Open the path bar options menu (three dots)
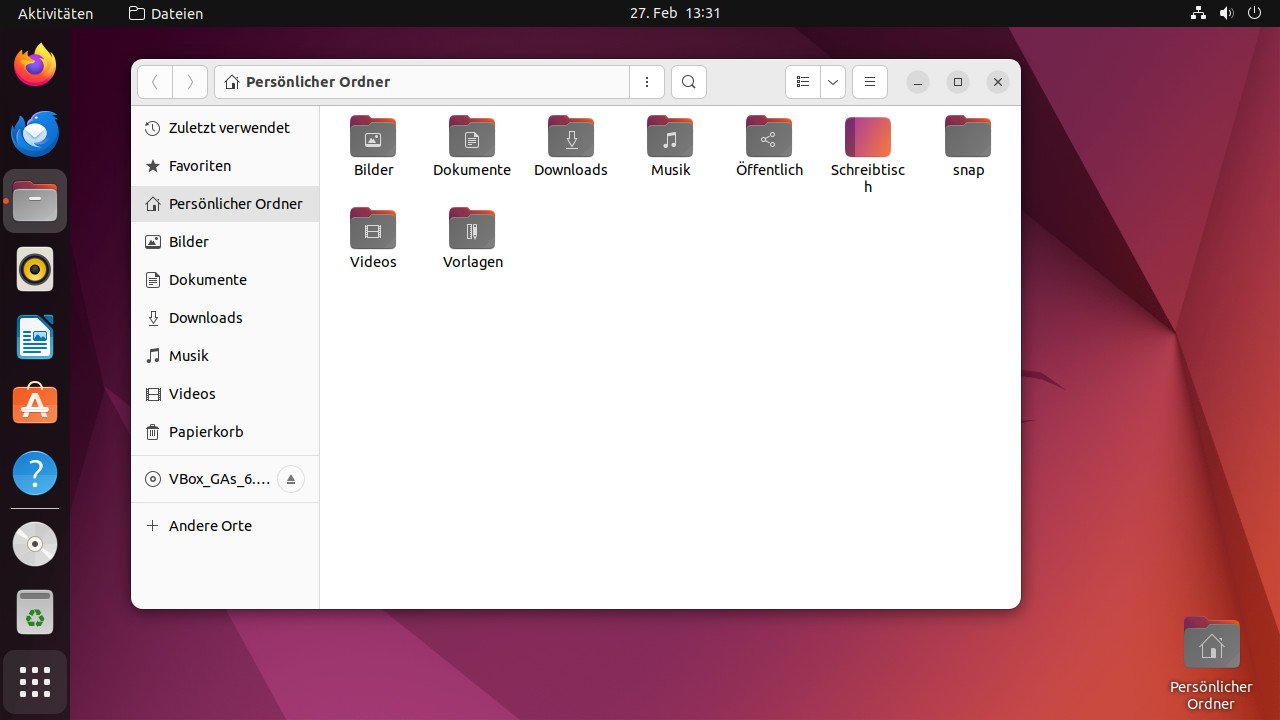The width and height of the screenshot is (1280, 720). [646, 82]
